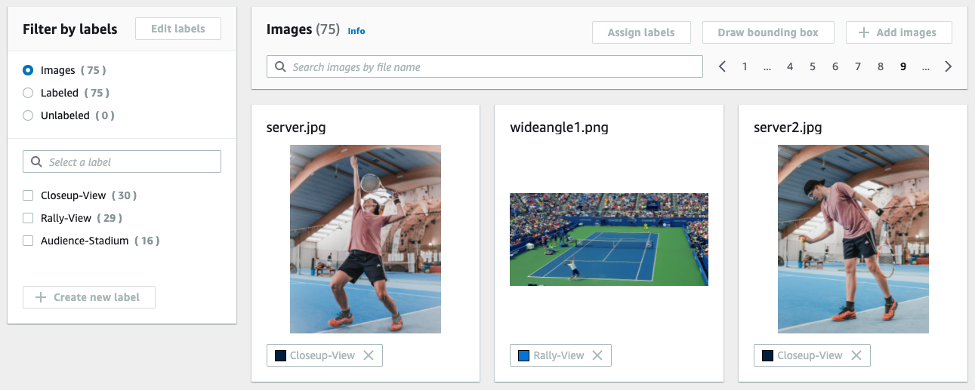Check the Audience-Stadium label filter
This screenshot has width=977, height=391.
point(27,240)
